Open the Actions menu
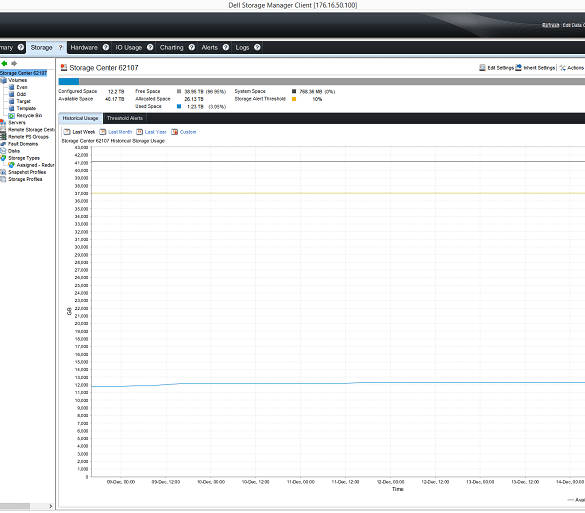Viewport: 585px width, 513px height. click(572, 68)
